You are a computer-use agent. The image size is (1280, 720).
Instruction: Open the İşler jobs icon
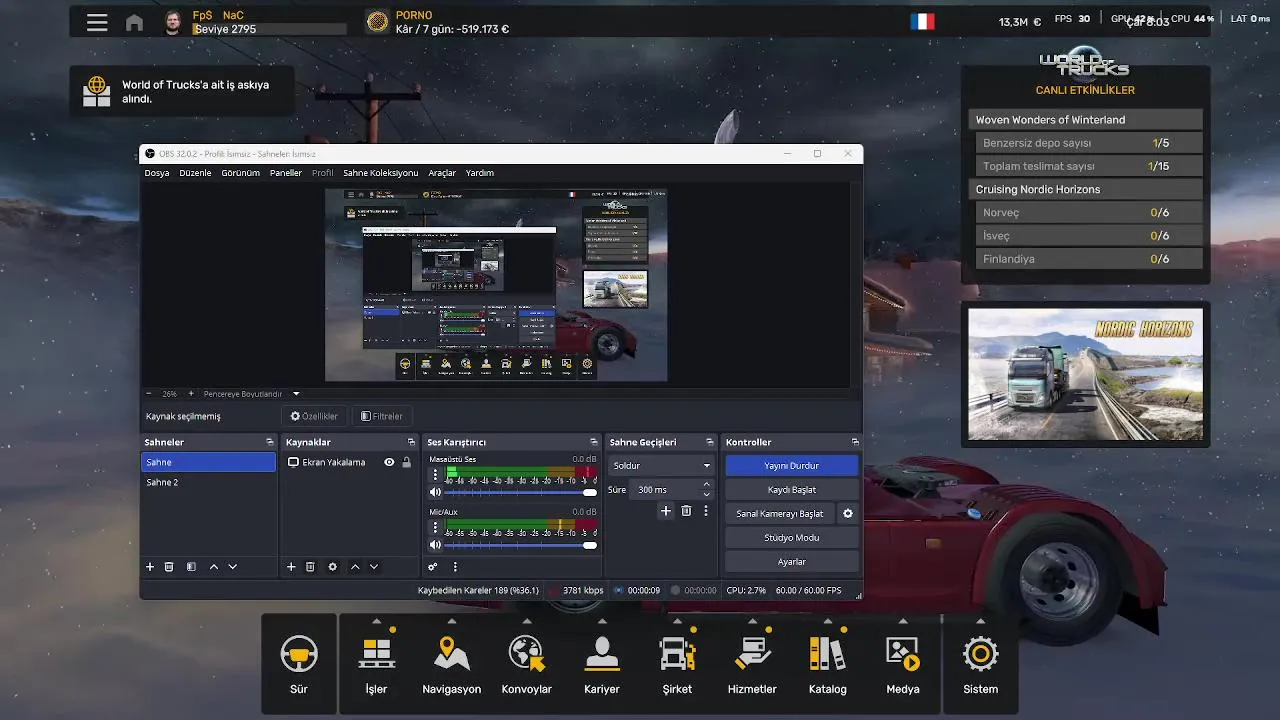tap(376, 656)
